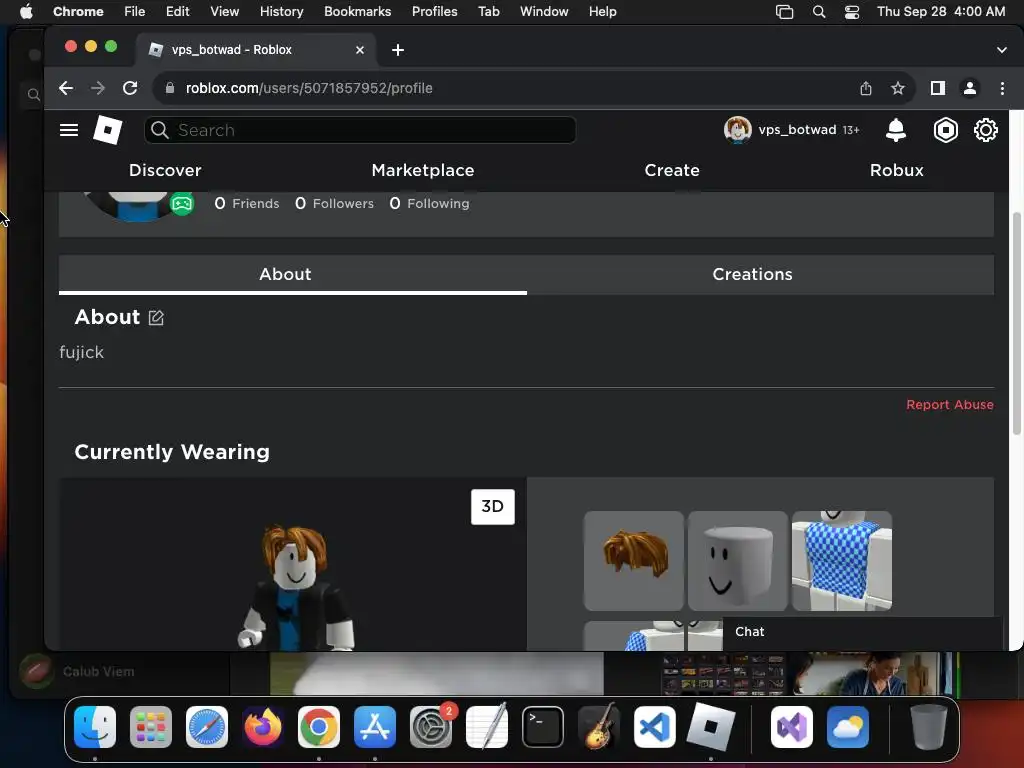Close the vps_botwad - Roblox tab
1024x768 pixels.
(360, 50)
